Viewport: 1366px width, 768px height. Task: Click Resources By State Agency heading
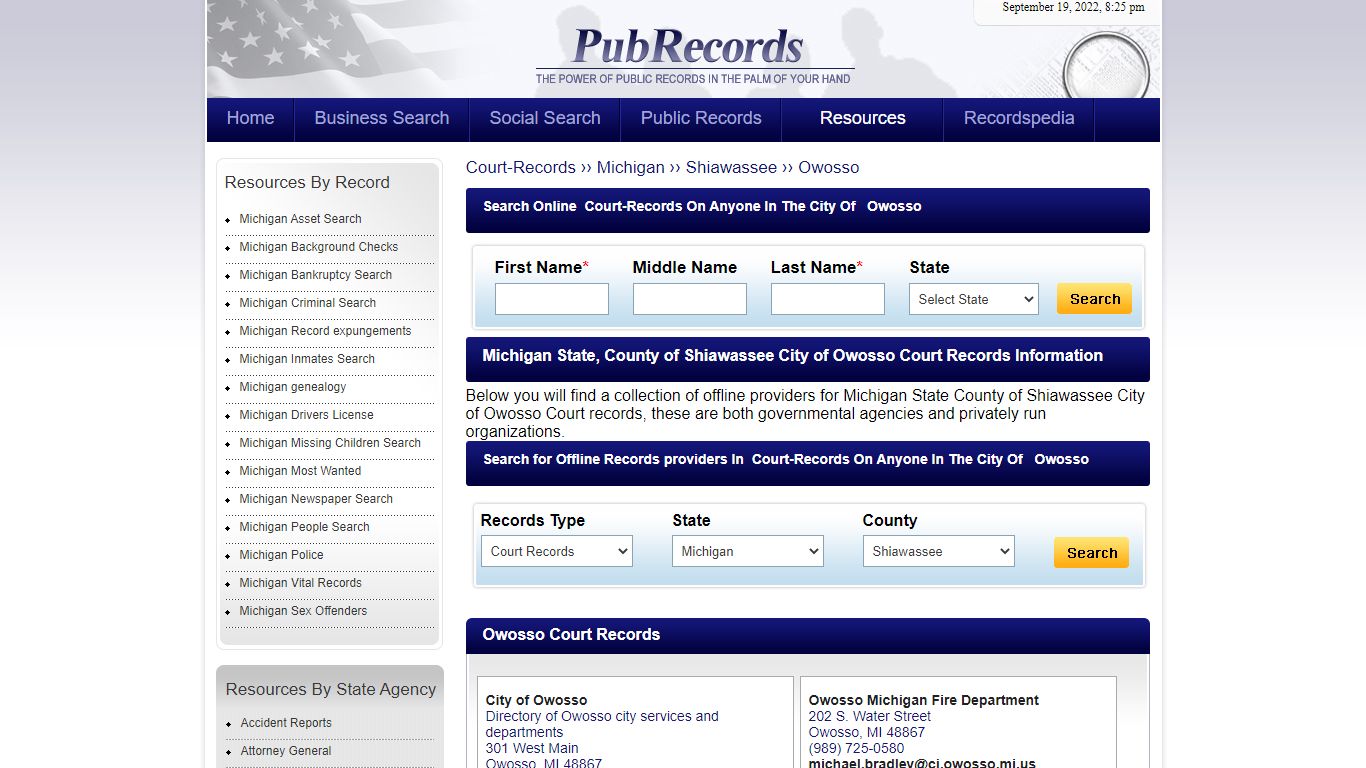pos(331,689)
